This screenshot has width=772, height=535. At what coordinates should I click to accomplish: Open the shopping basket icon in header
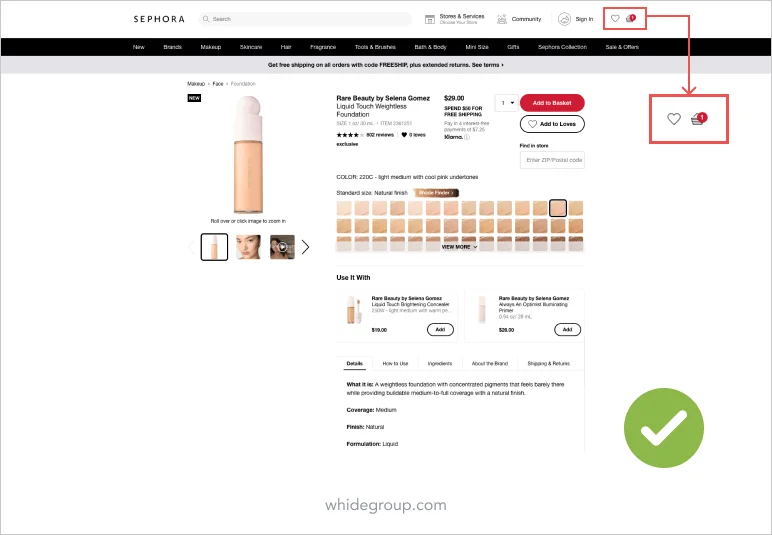pos(630,19)
